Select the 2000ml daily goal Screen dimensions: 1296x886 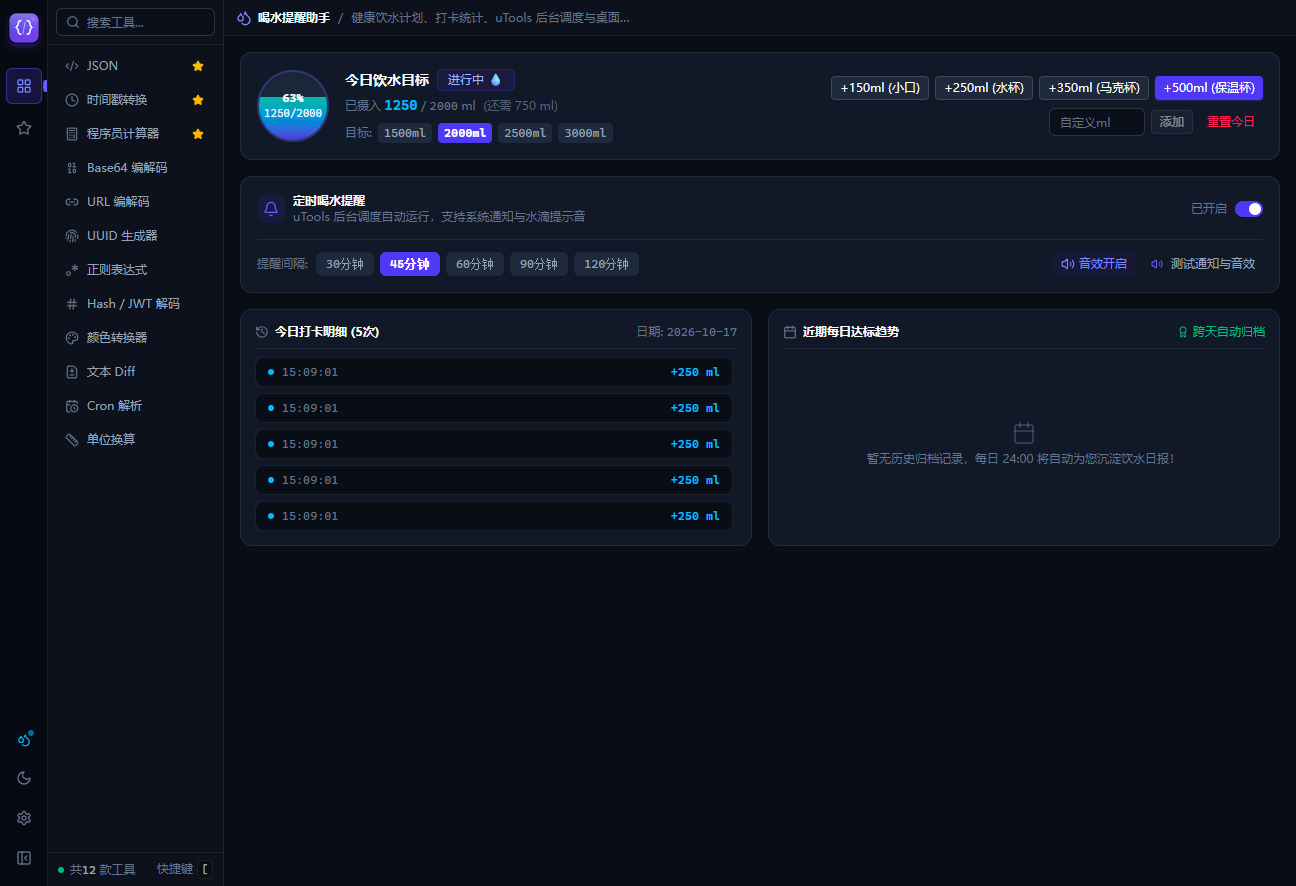click(x=465, y=133)
